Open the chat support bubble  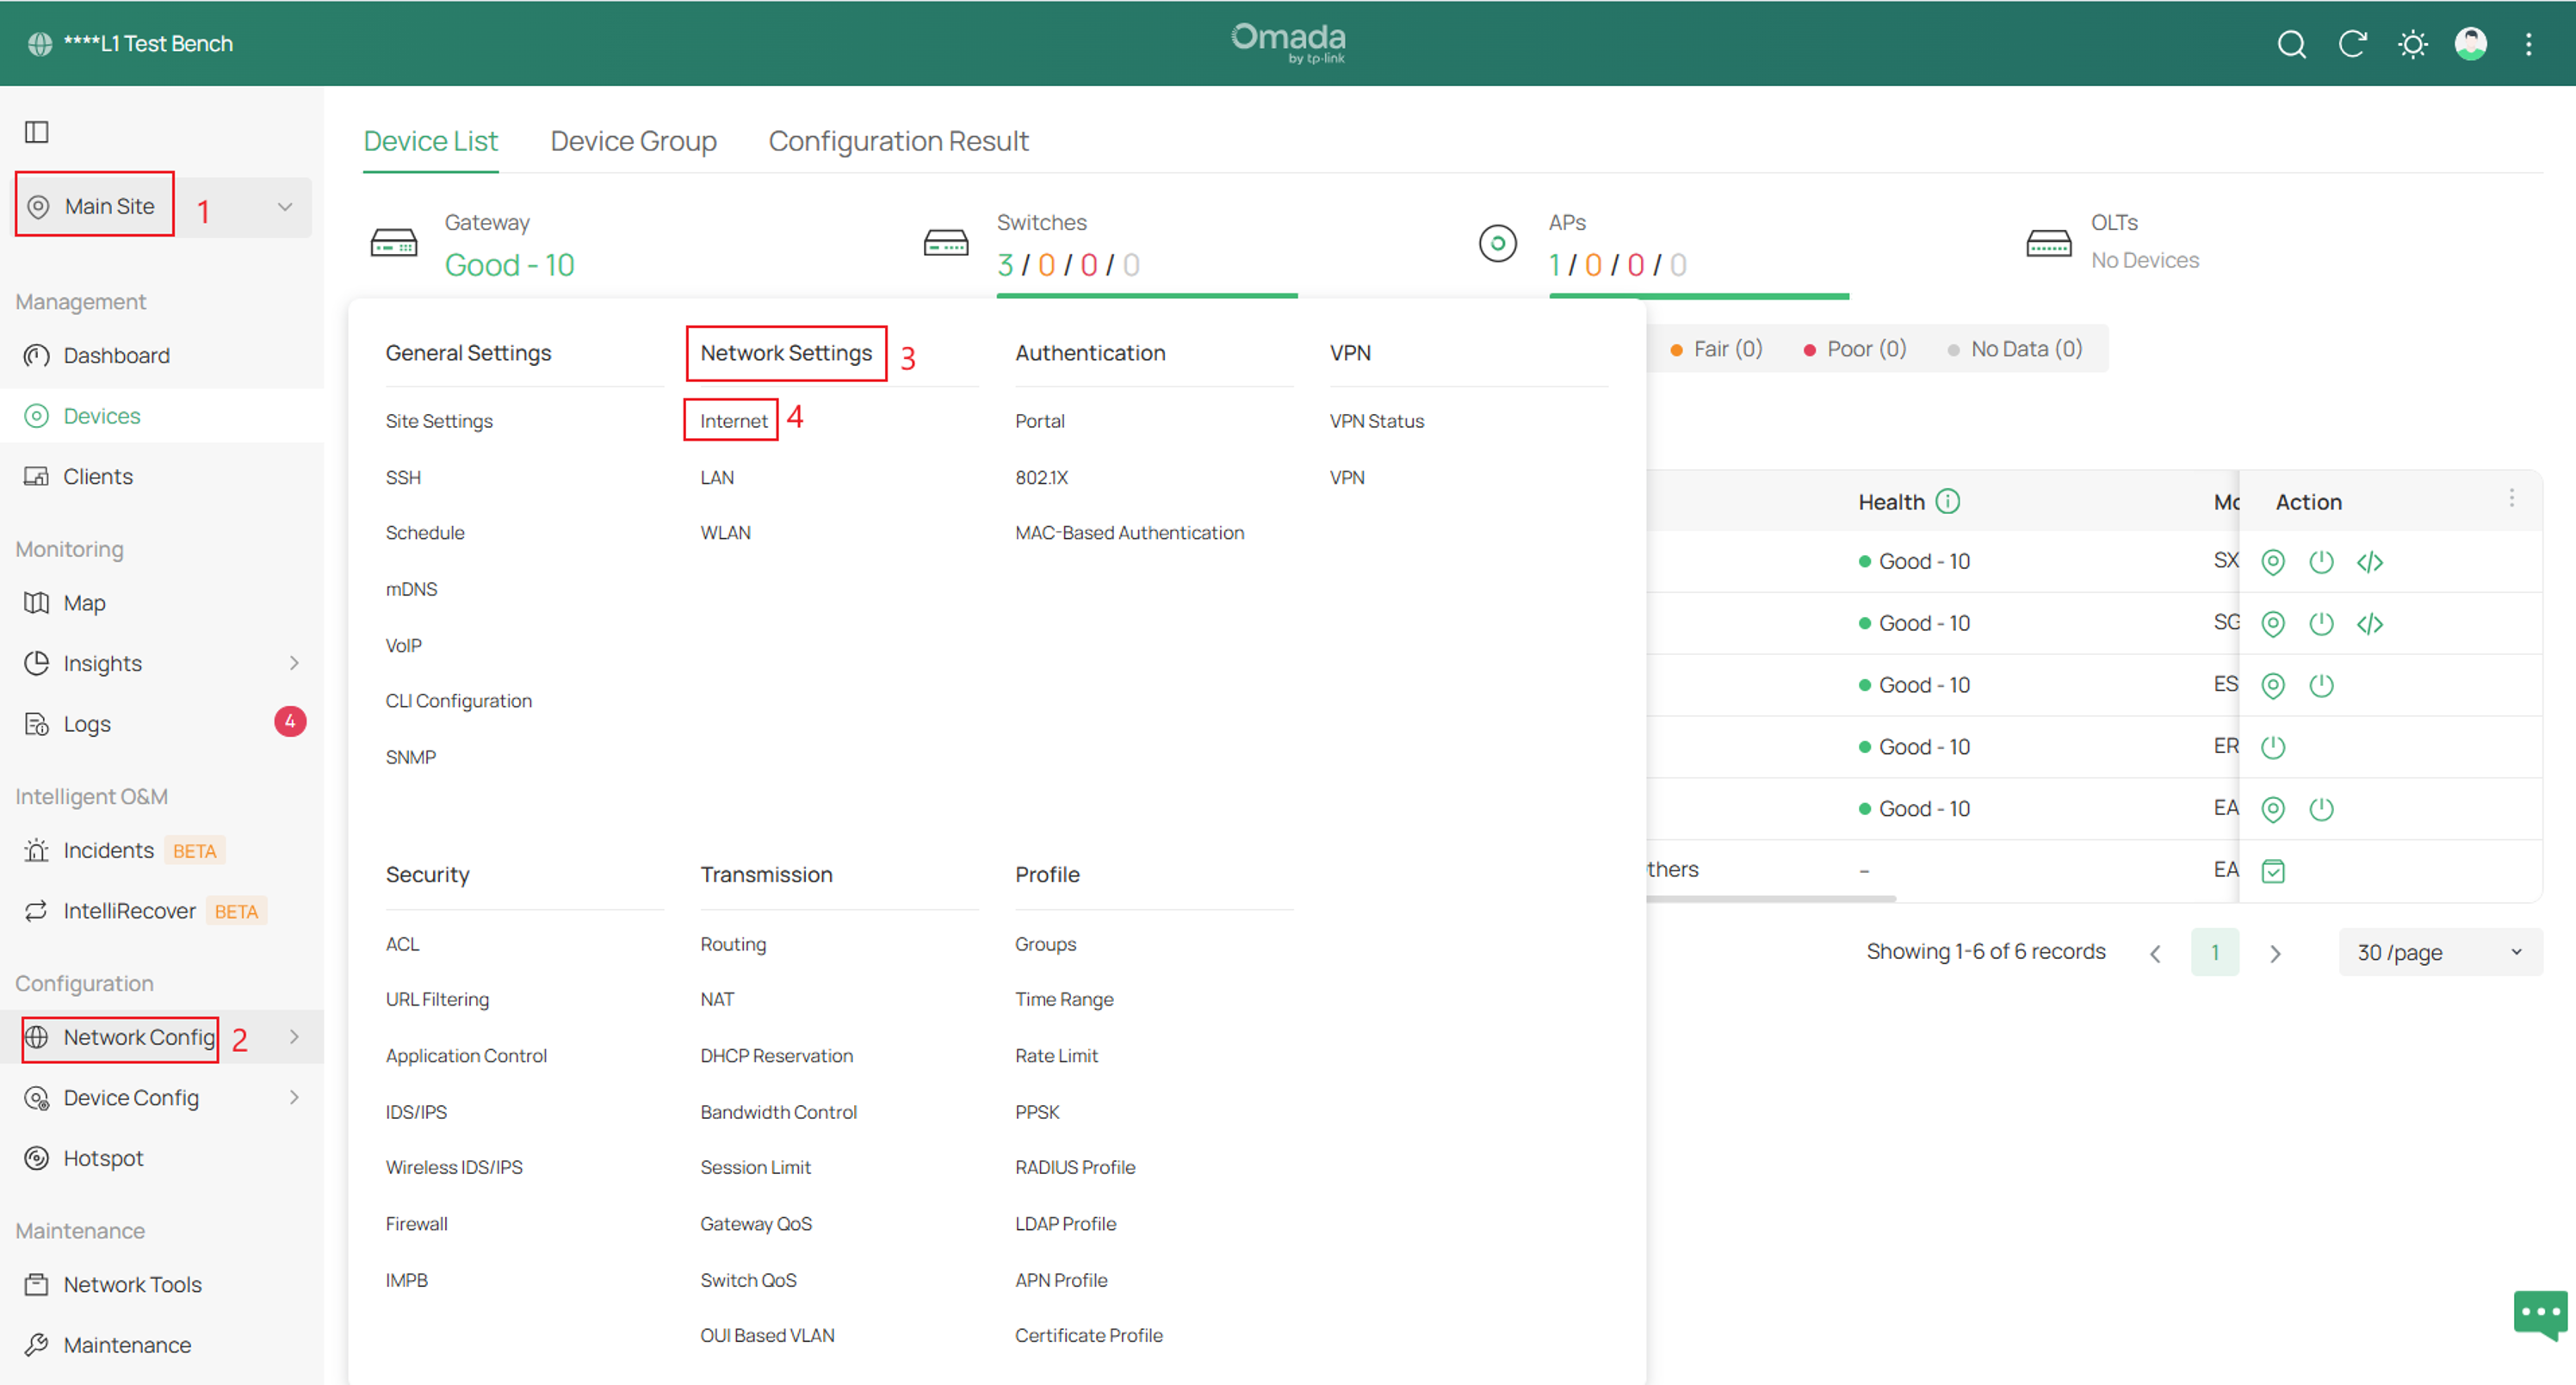click(2540, 1314)
